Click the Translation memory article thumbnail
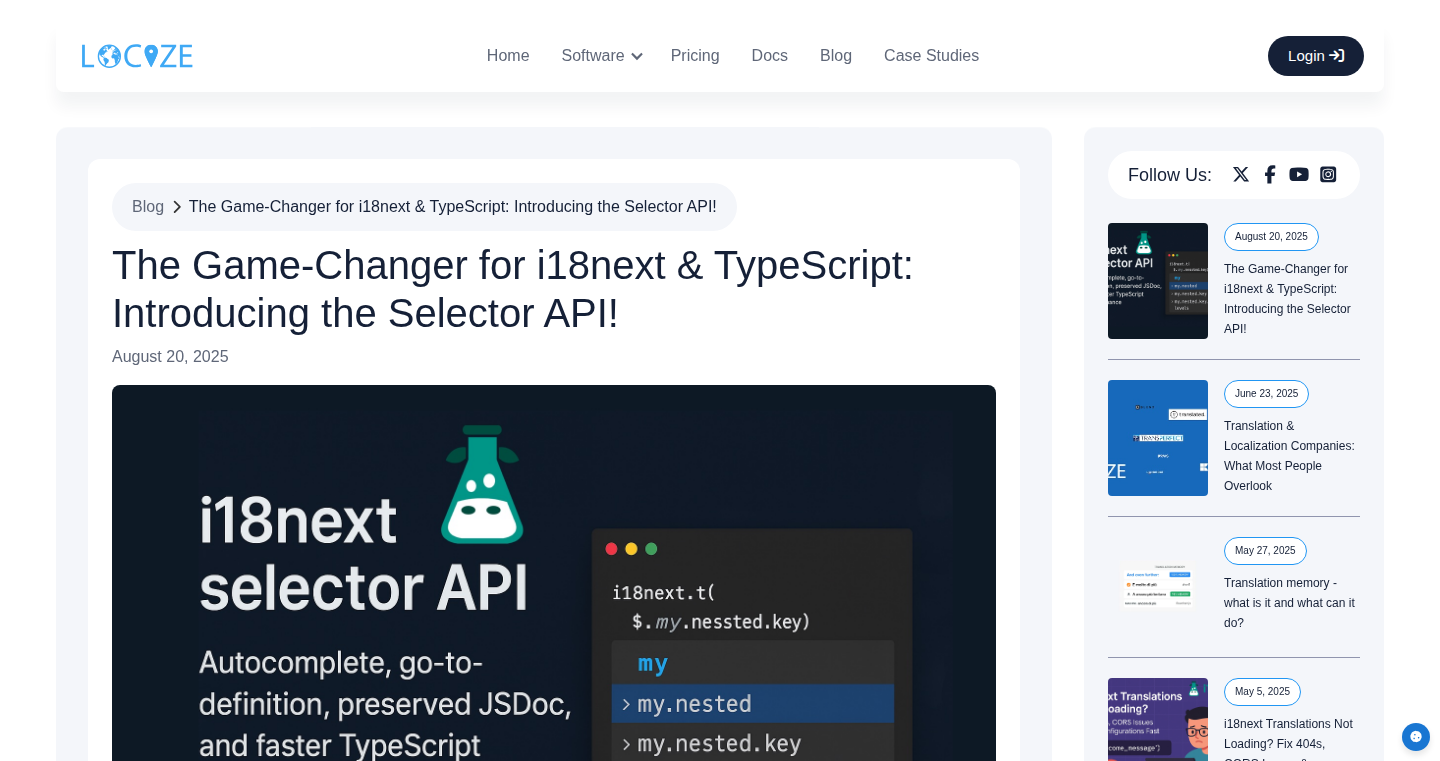 coord(1158,586)
